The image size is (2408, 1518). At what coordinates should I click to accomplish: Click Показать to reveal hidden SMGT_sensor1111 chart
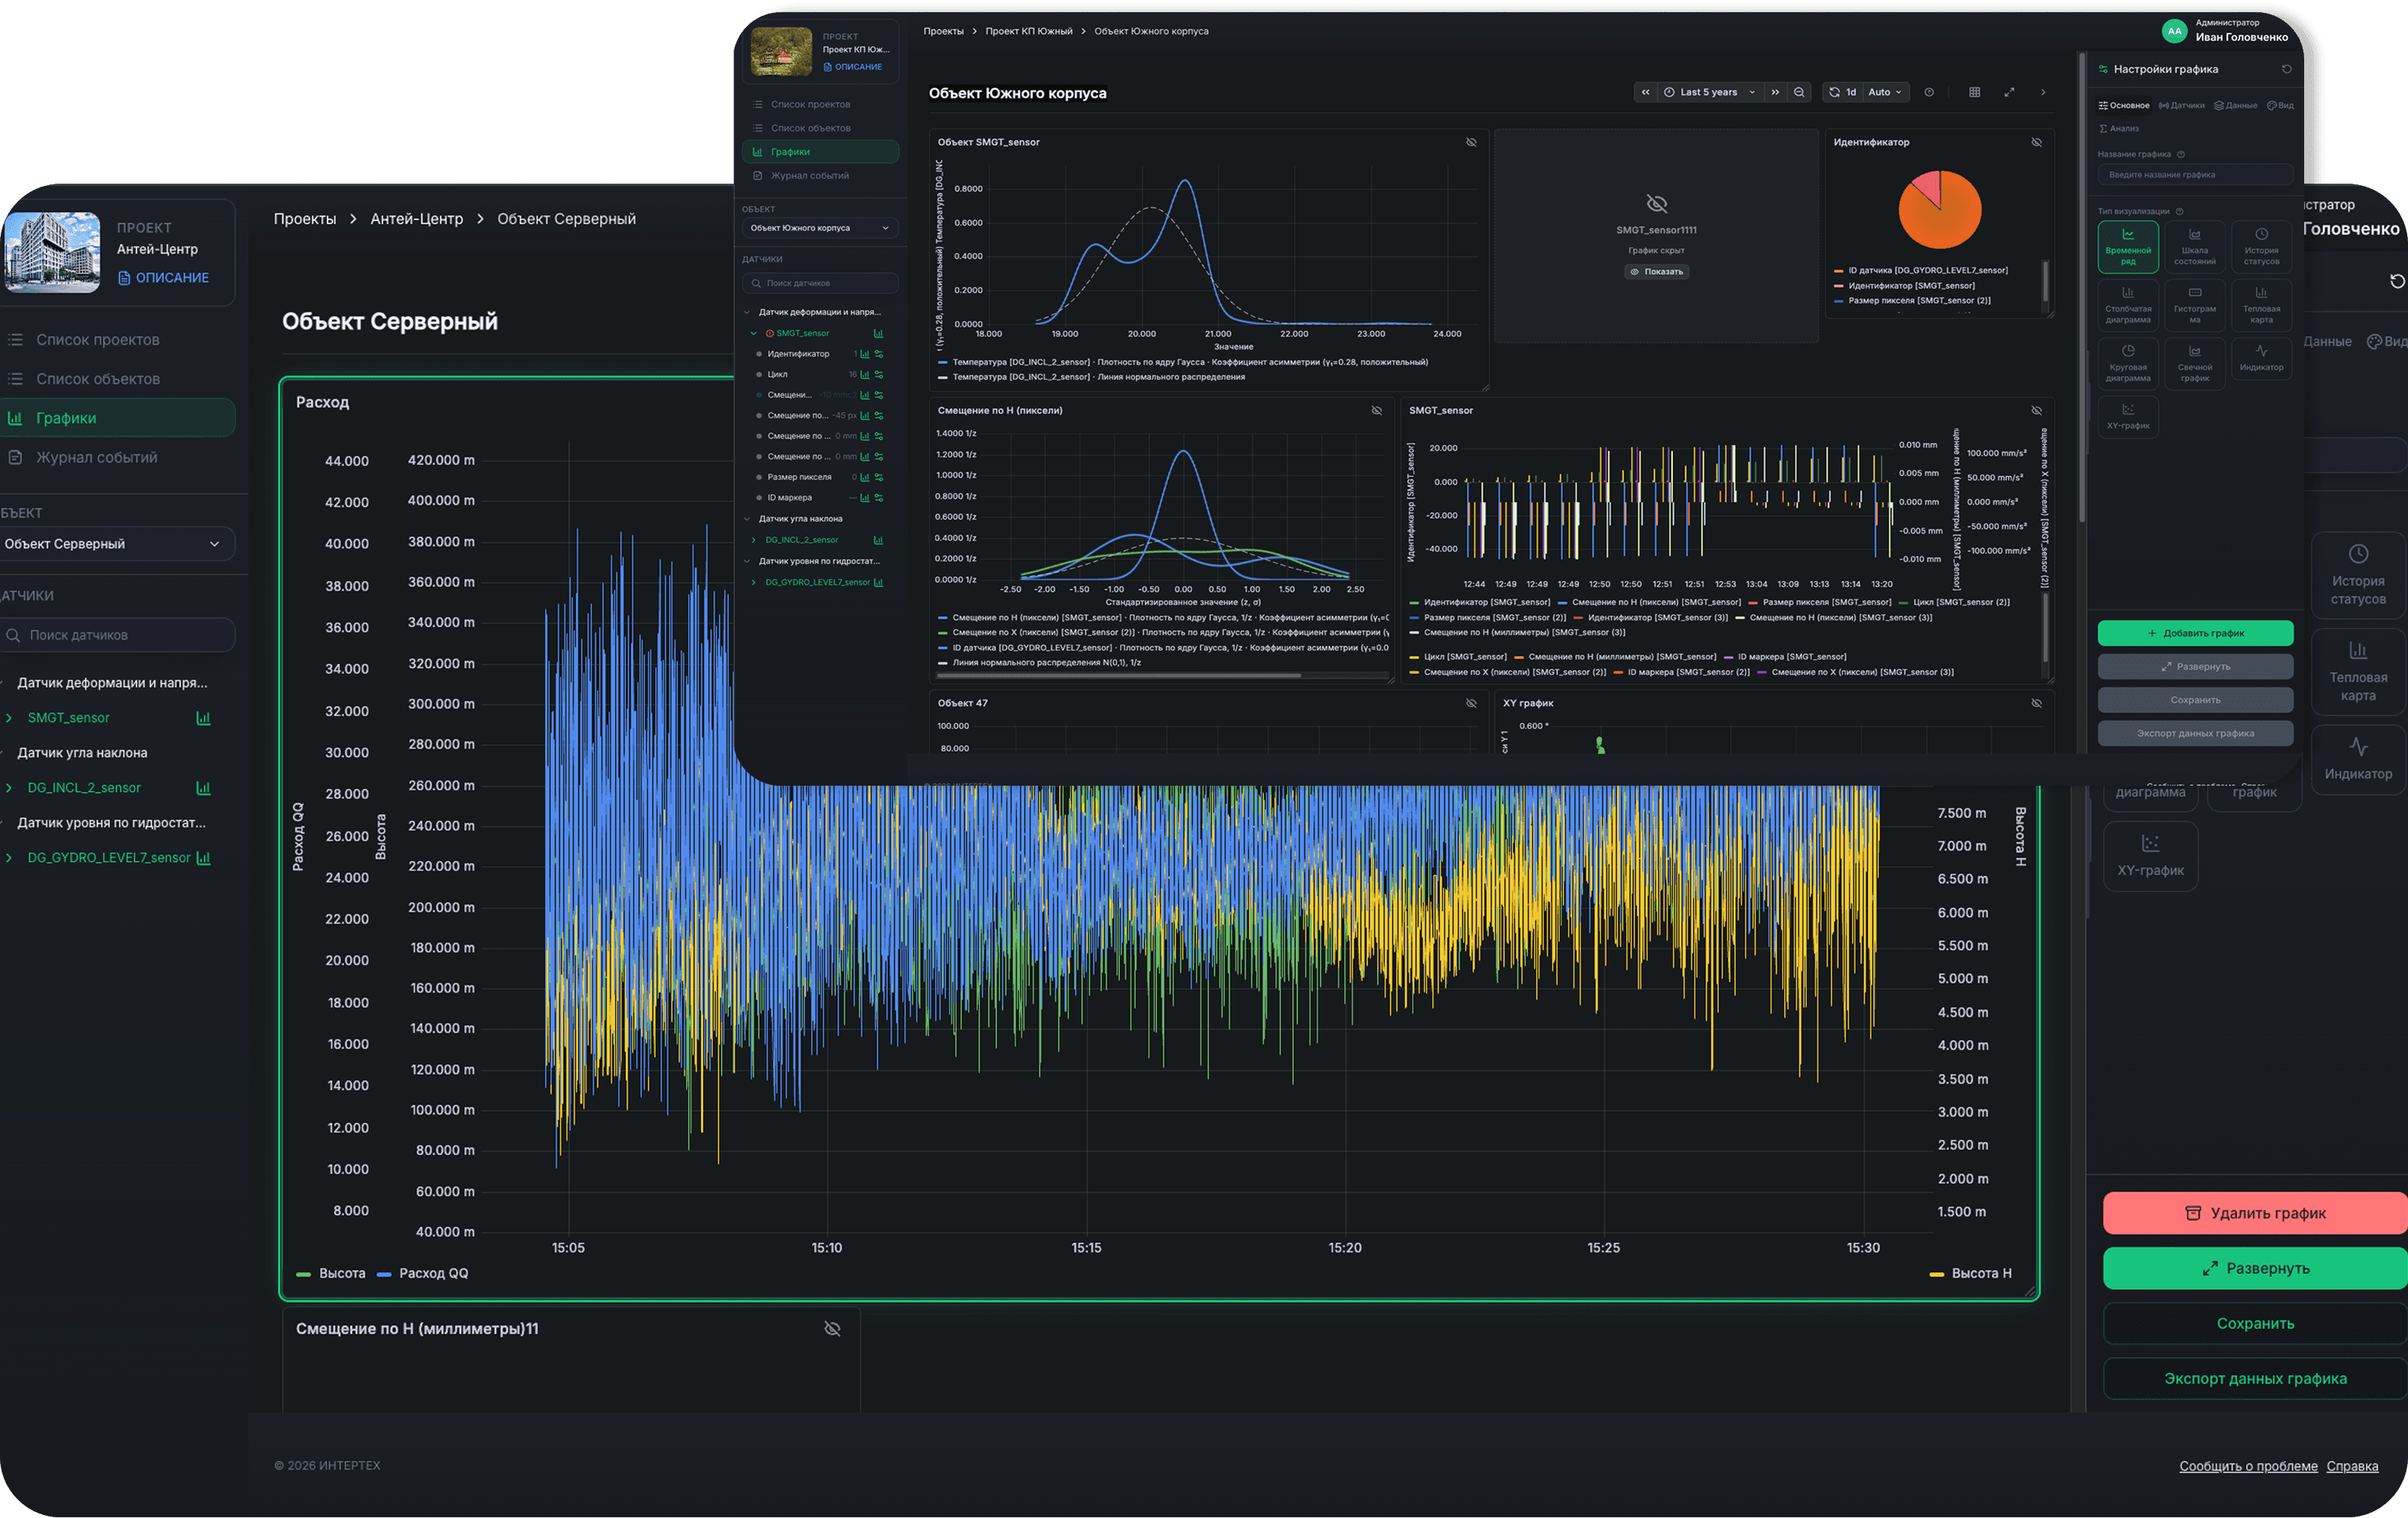[1657, 272]
